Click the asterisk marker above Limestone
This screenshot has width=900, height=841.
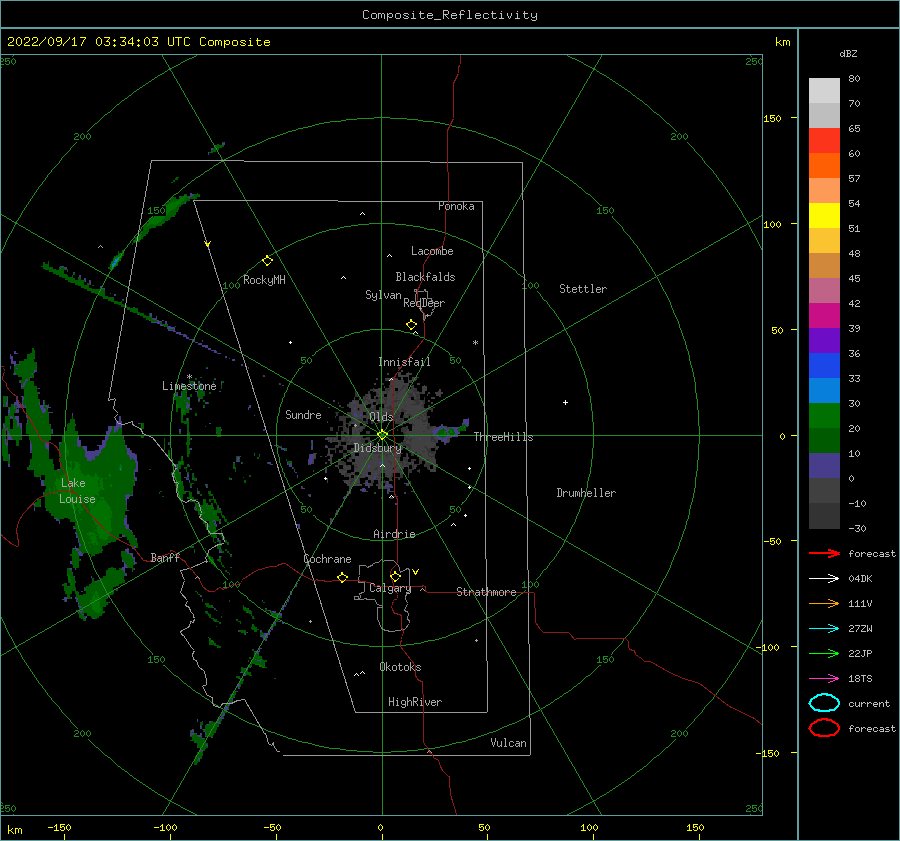tap(189, 377)
